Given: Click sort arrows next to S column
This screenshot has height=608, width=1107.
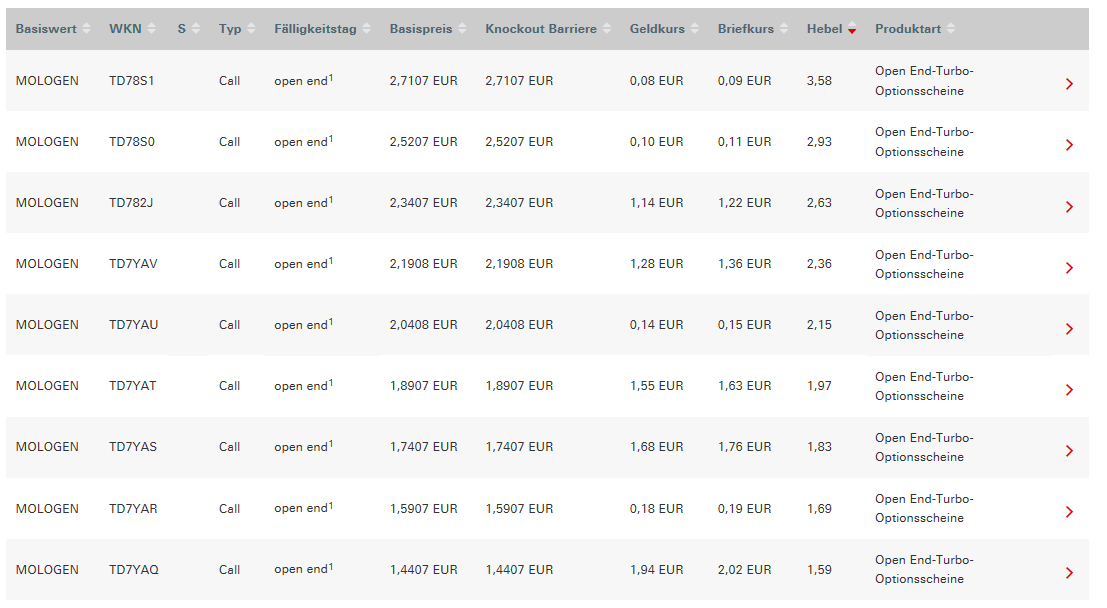Looking at the screenshot, I should pyautogui.click(x=196, y=29).
